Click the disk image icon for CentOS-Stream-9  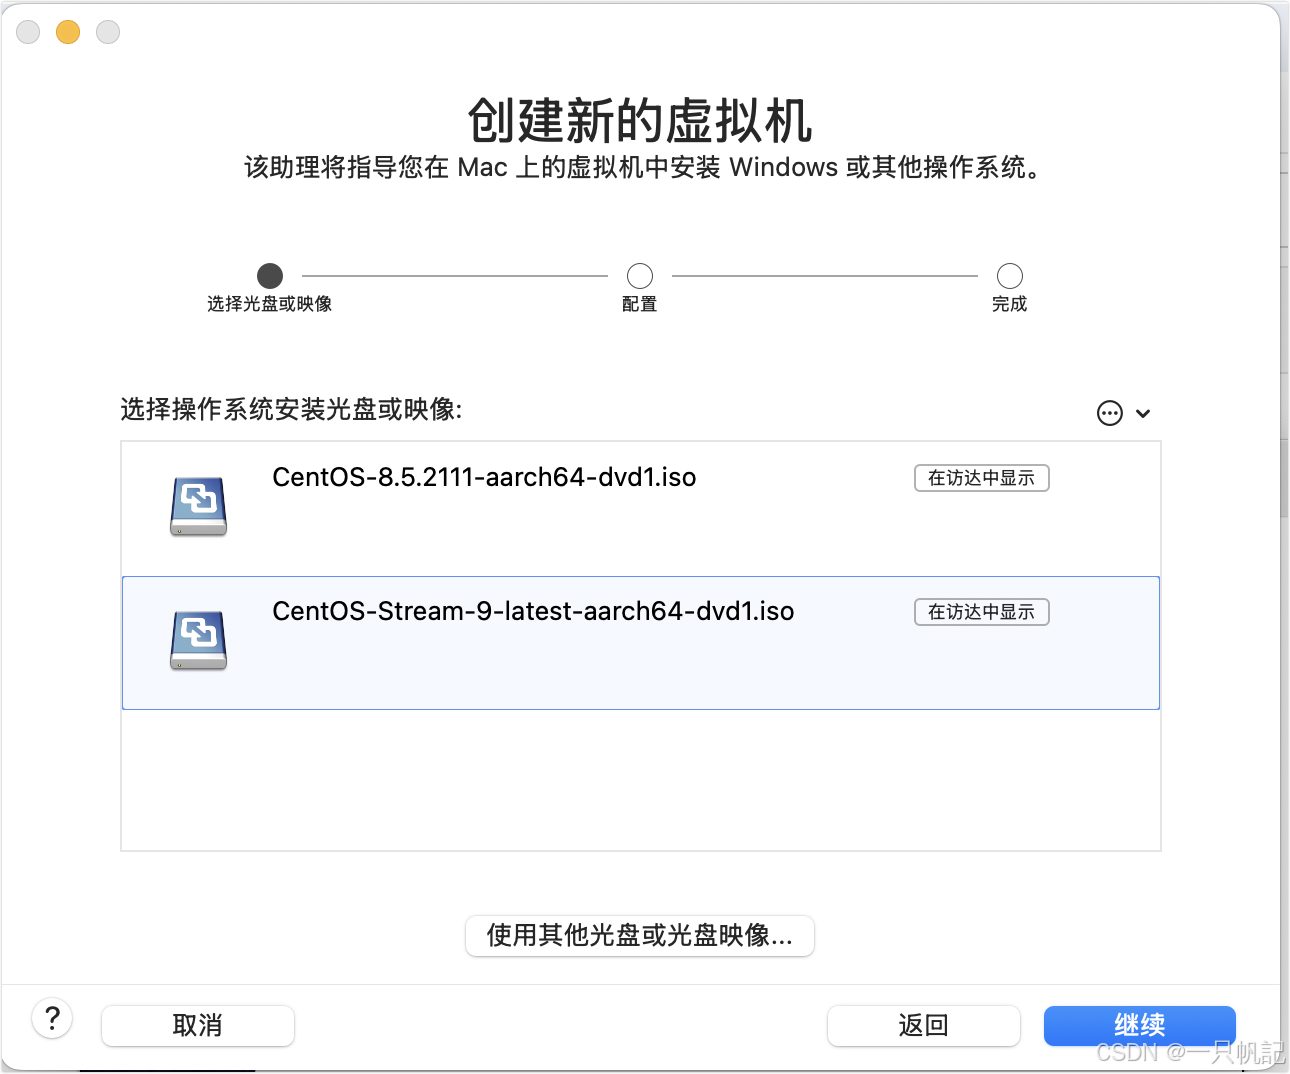pyautogui.click(x=198, y=640)
